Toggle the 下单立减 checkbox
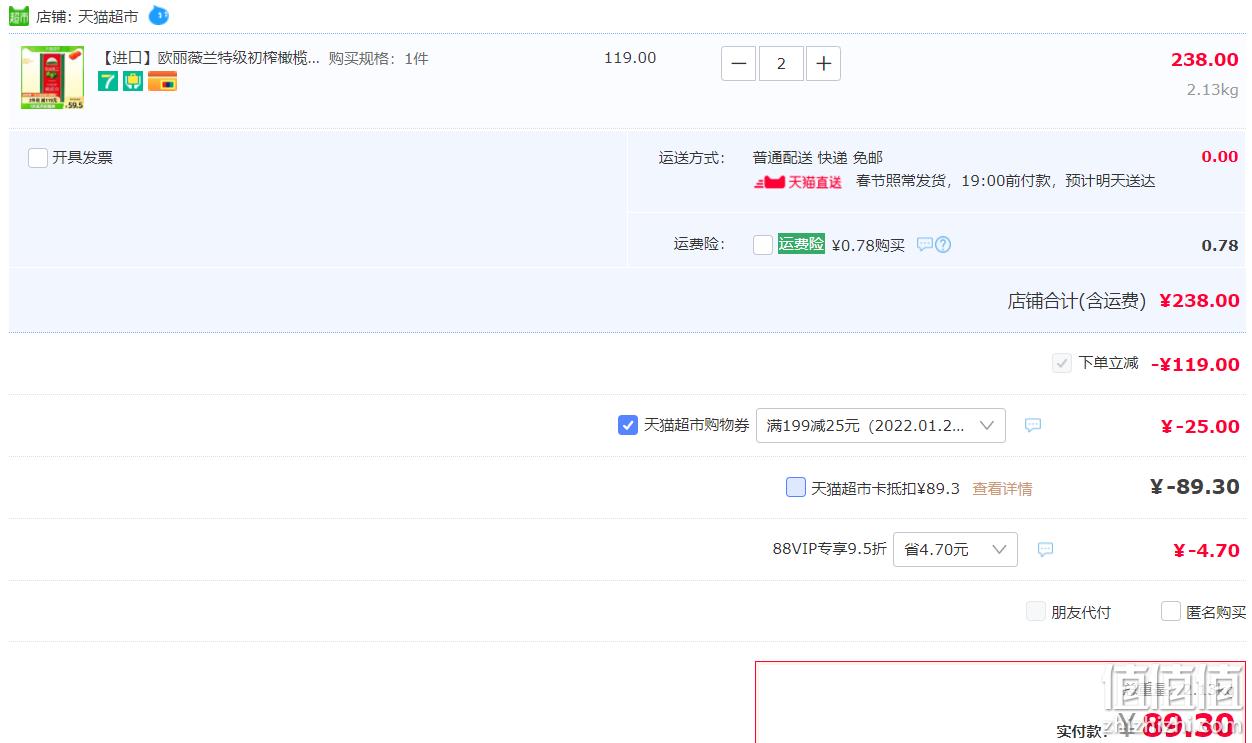 click(x=1062, y=363)
